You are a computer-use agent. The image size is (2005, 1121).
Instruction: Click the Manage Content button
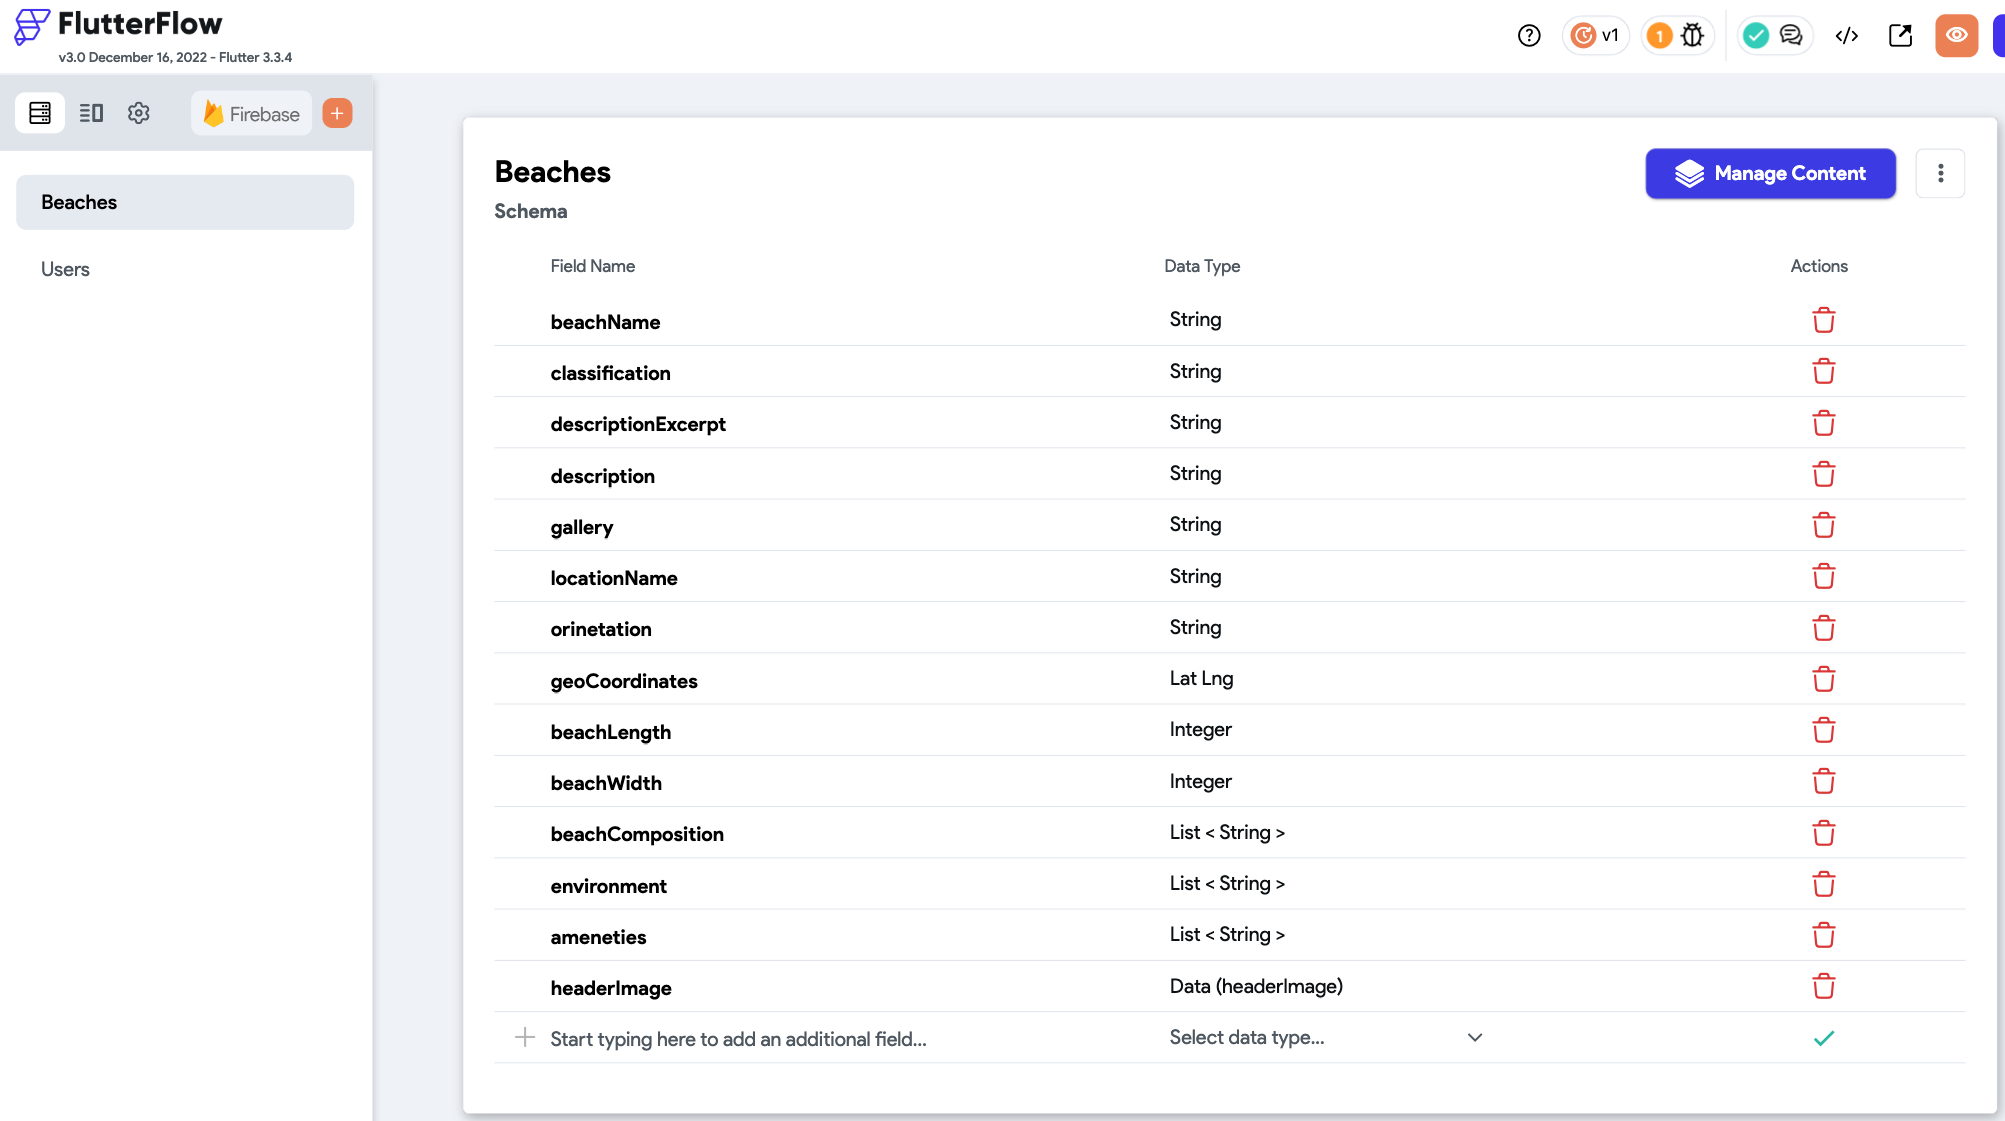pos(1770,174)
